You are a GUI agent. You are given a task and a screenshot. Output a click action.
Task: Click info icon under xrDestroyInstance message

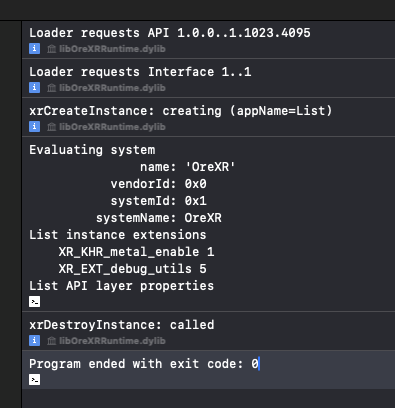click(x=34, y=341)
